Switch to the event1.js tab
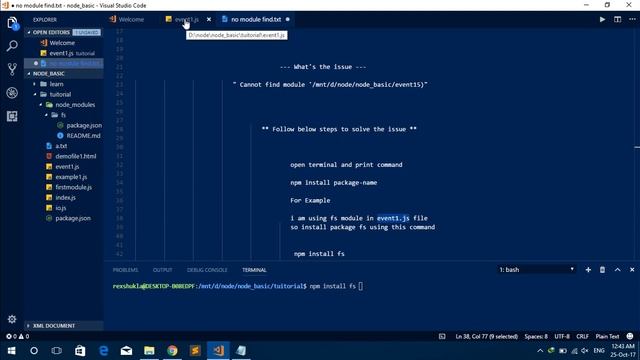Image resolution: width=640 pixels, height=360 pixels. click(187, 19)
